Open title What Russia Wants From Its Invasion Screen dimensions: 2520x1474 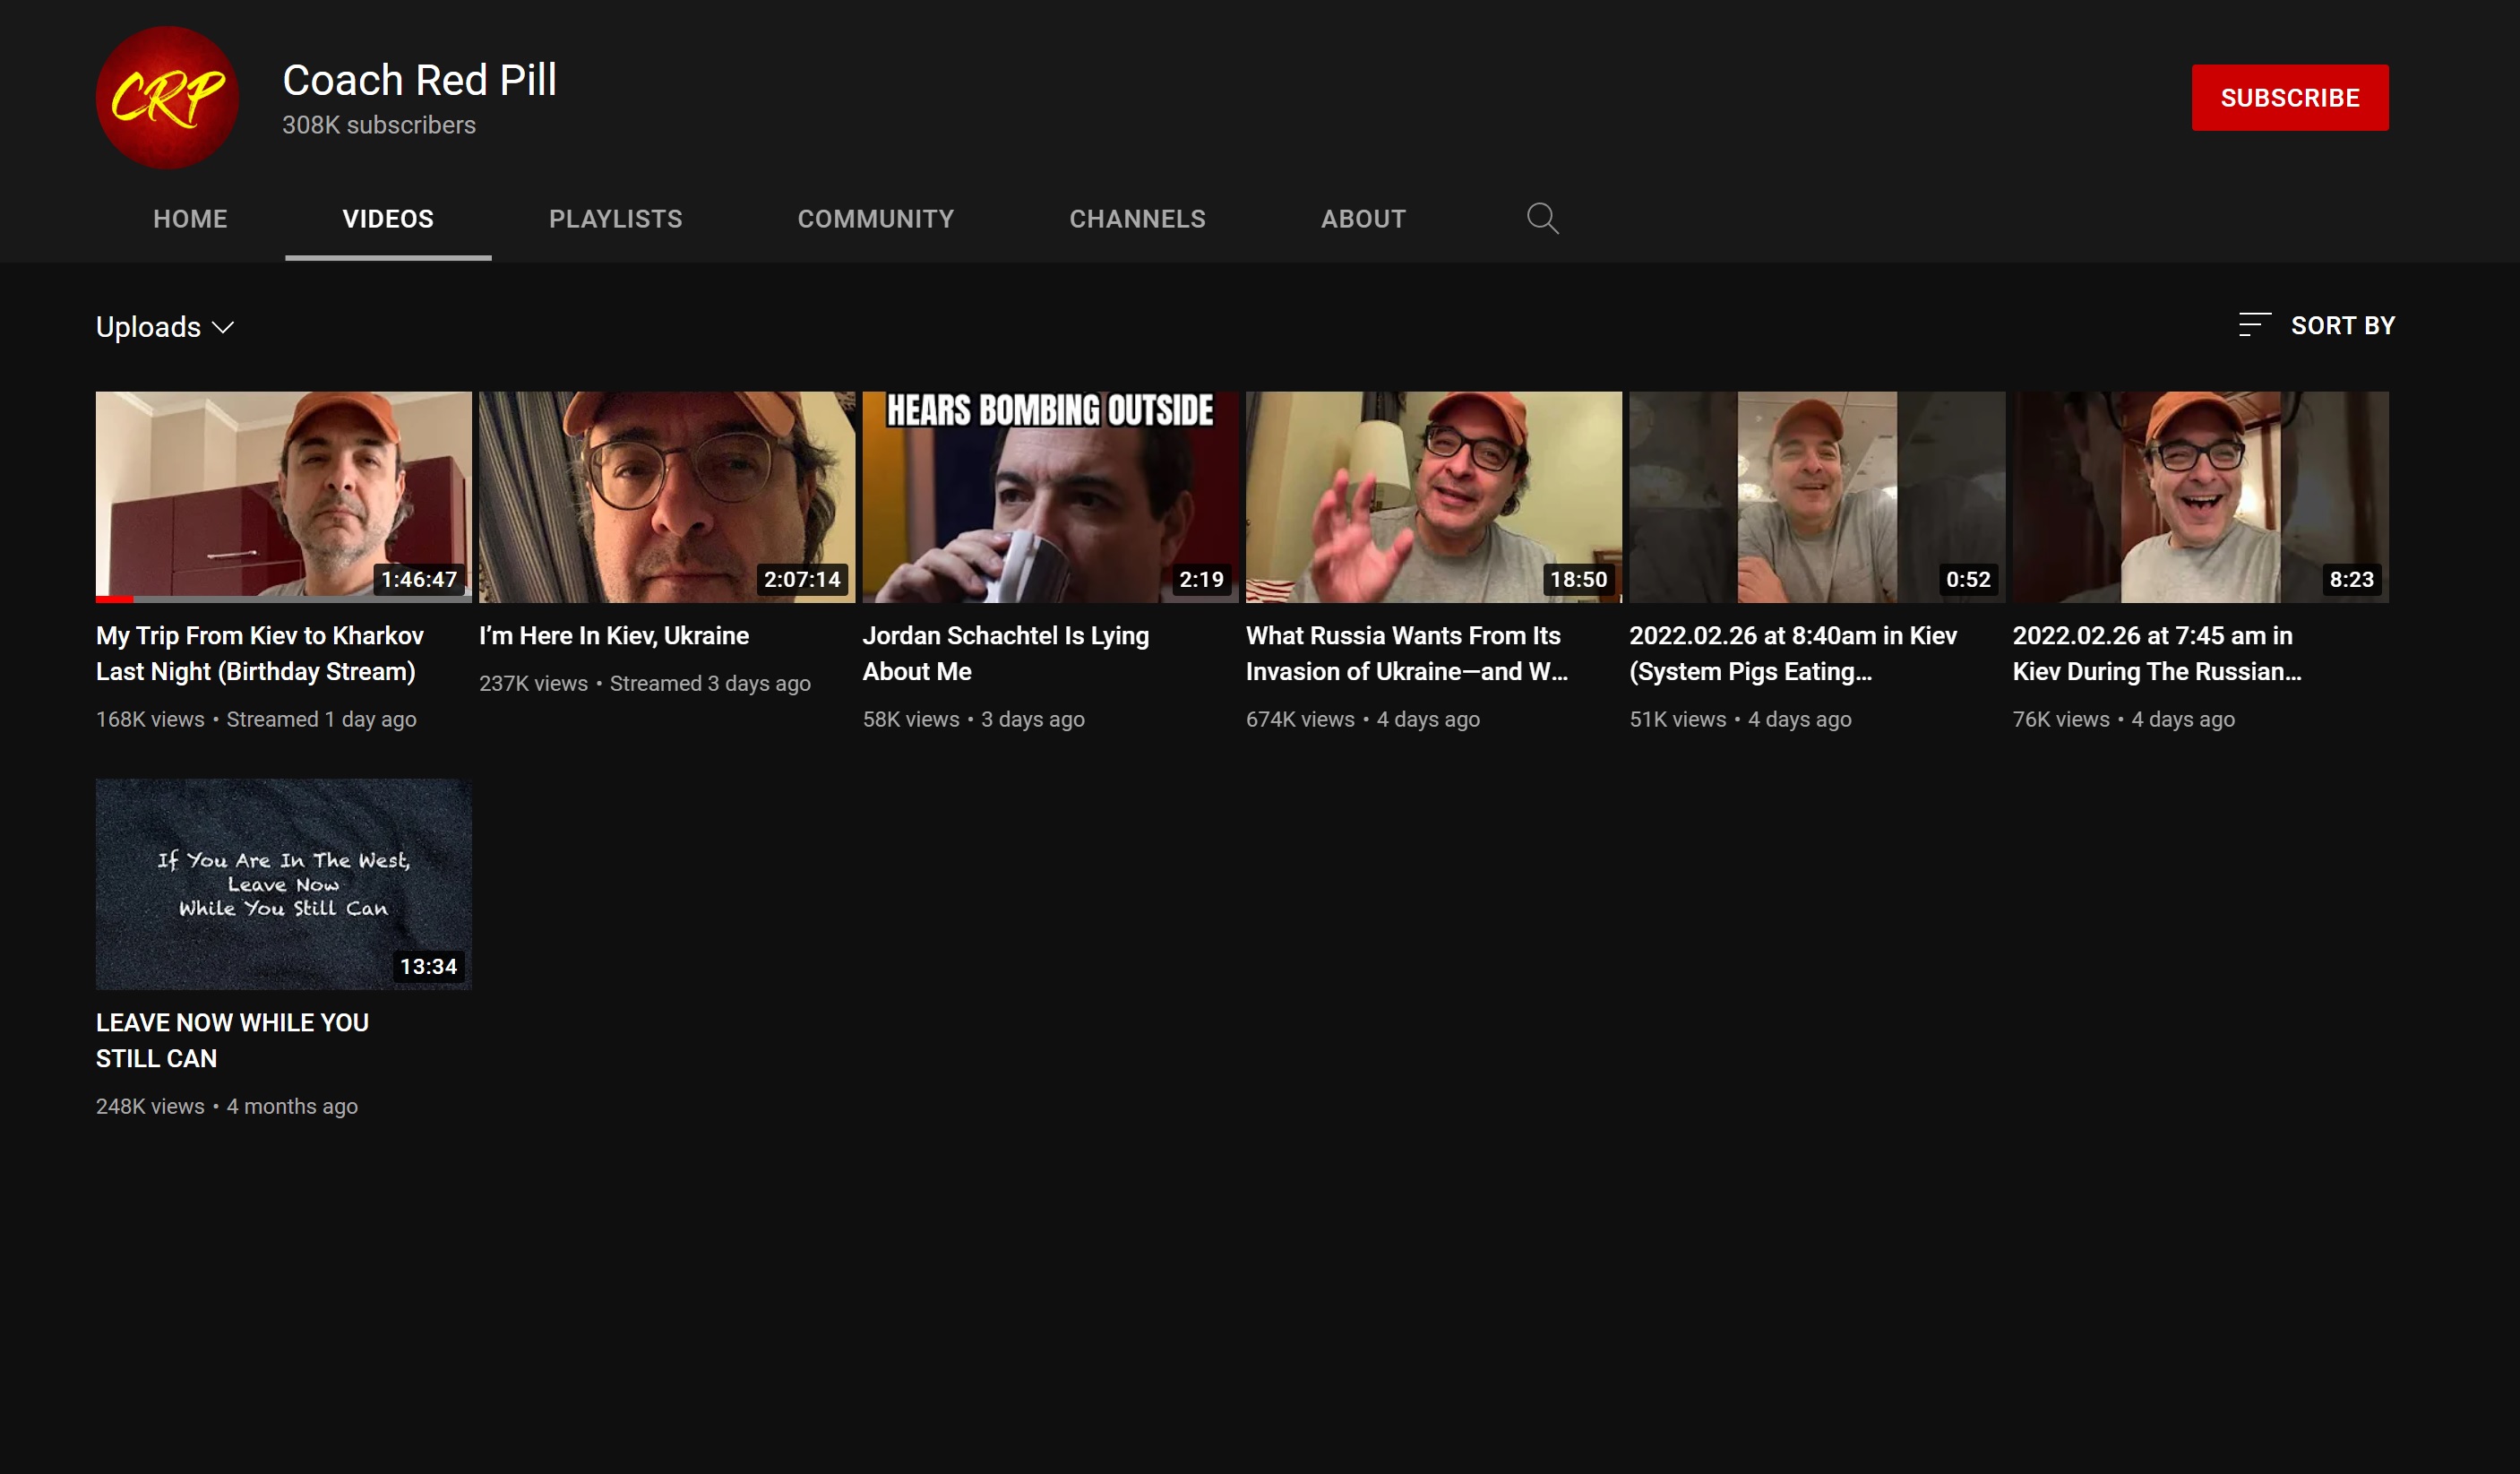point(1407,653)
